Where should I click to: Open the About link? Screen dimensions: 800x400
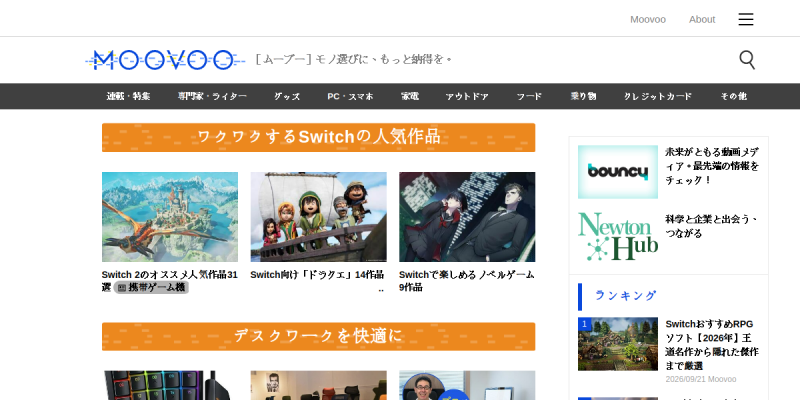(x=702, y=19)
